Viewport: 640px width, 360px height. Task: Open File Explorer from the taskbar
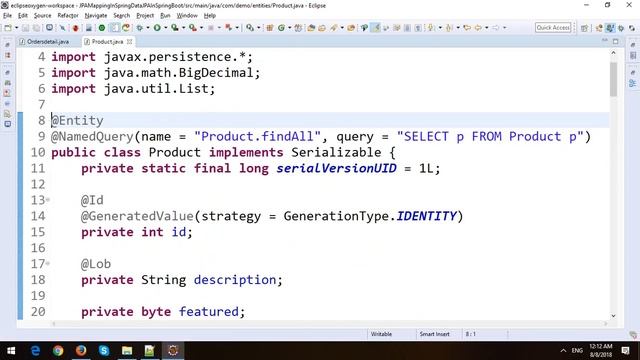click(x=127, y=351)
